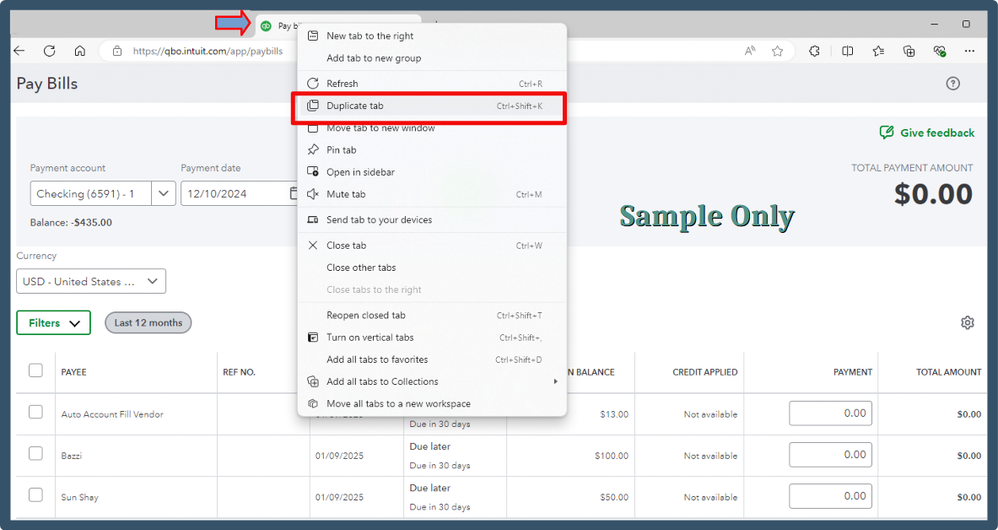
Task: Expand the Payment account dropdown
Action: (164, 193)
